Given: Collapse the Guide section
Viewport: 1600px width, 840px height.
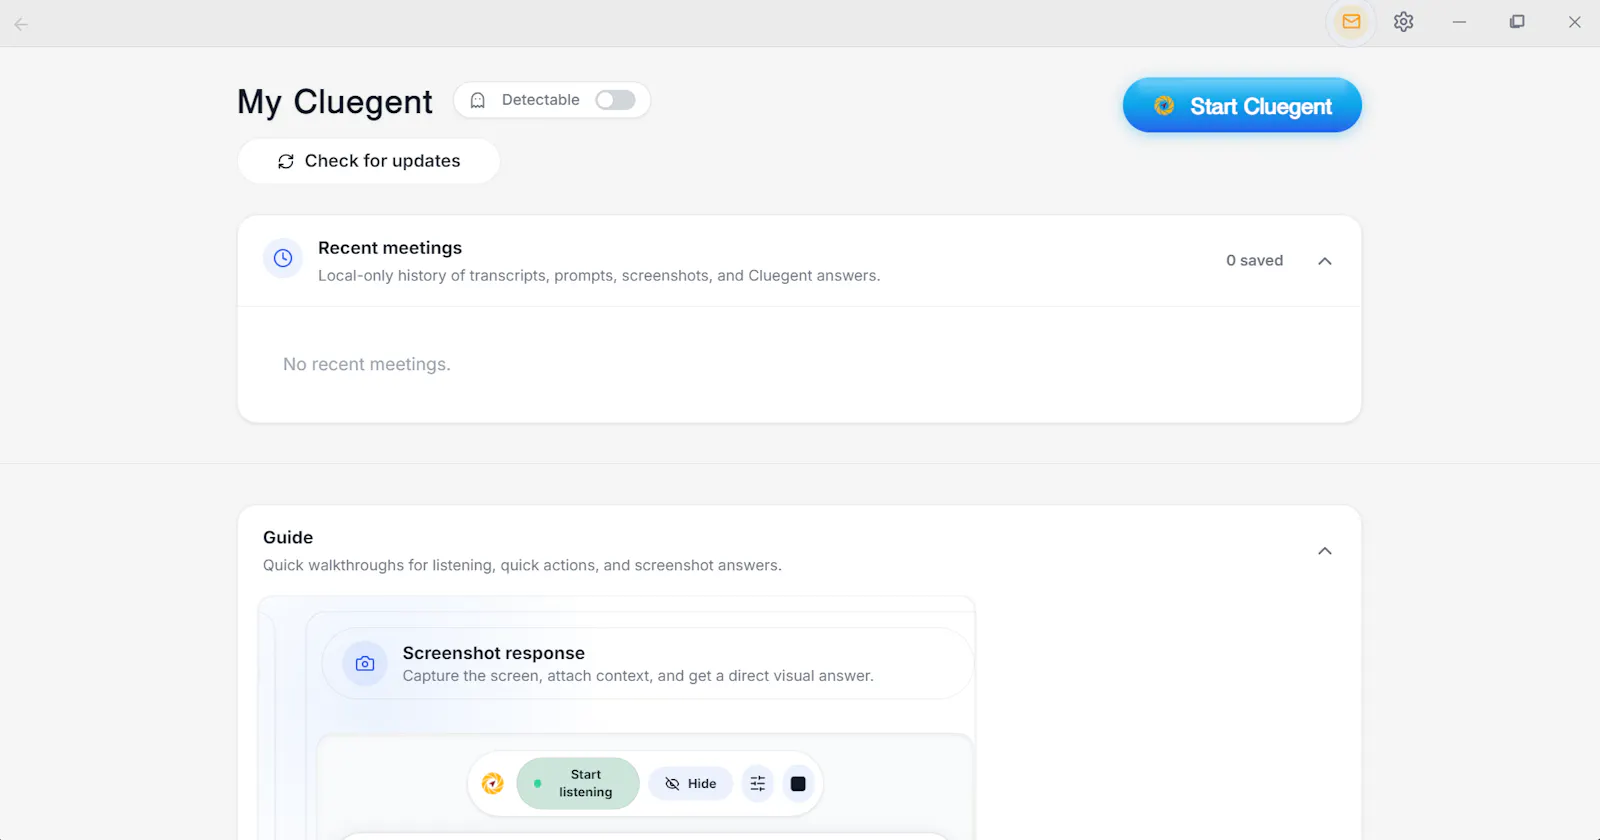Looking at the screenshot, I should coord(1325,551).
